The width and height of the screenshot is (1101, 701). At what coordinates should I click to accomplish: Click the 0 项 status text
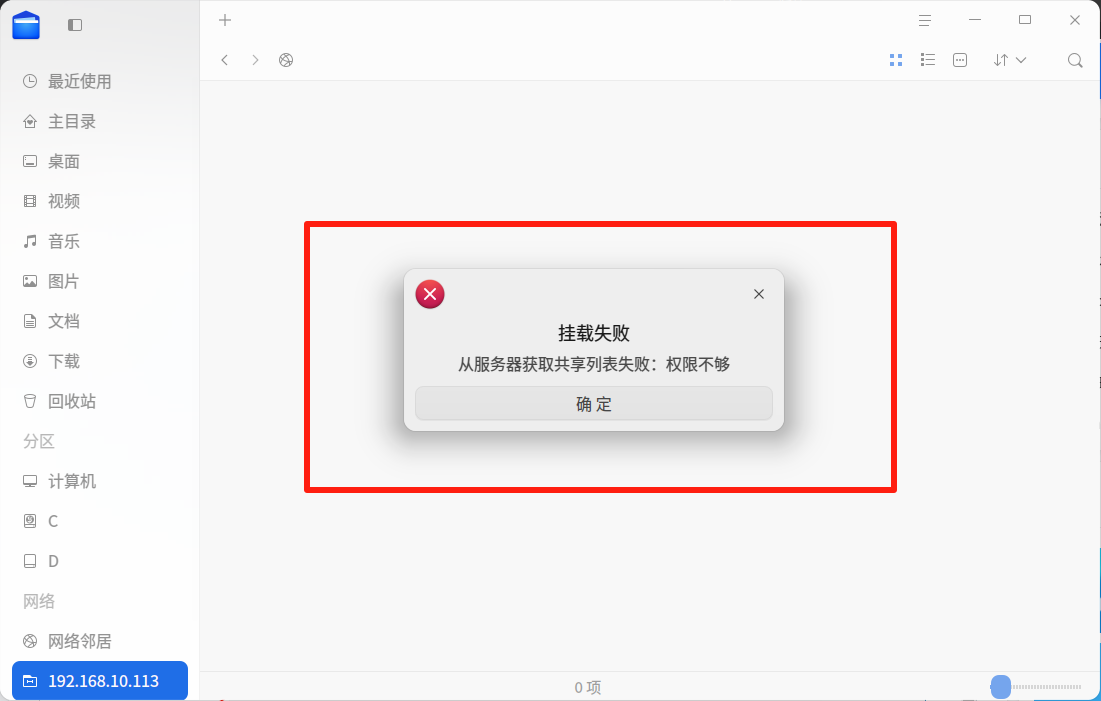click(588, 688)
